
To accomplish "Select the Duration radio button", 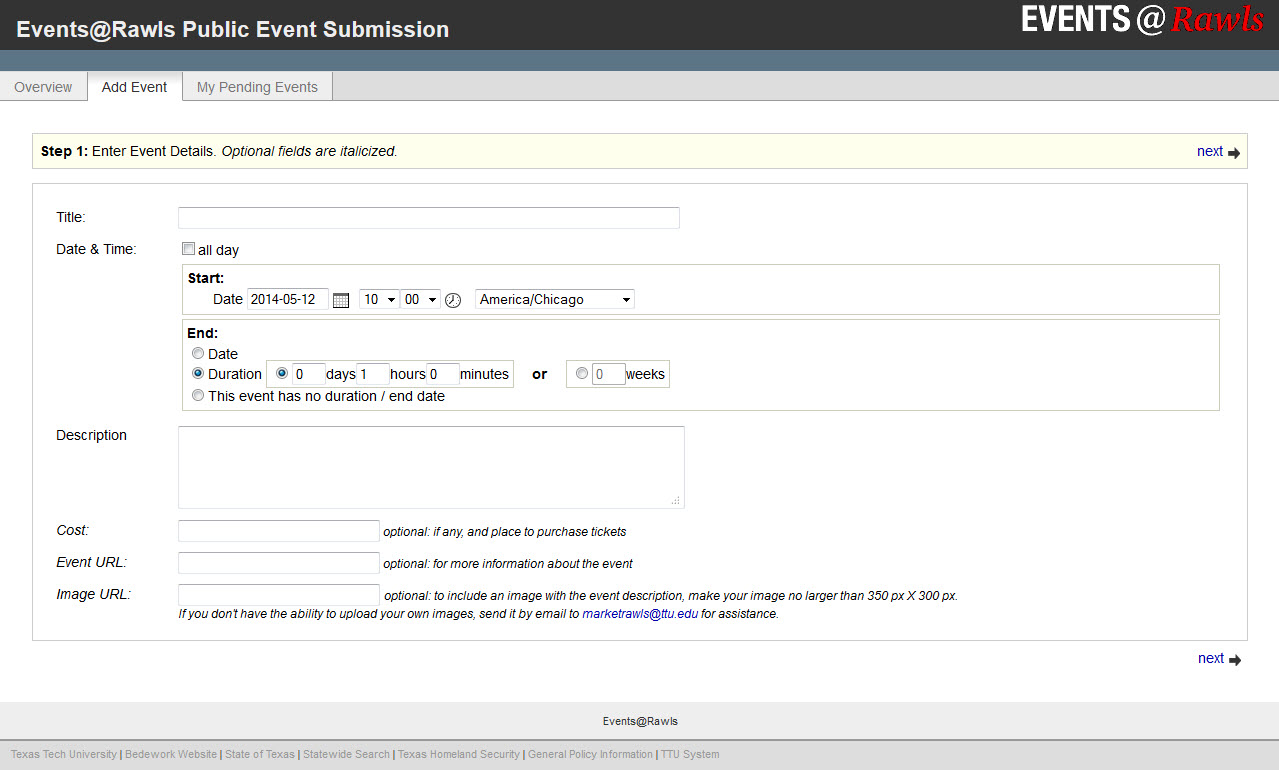I will [x=198, y=374].
